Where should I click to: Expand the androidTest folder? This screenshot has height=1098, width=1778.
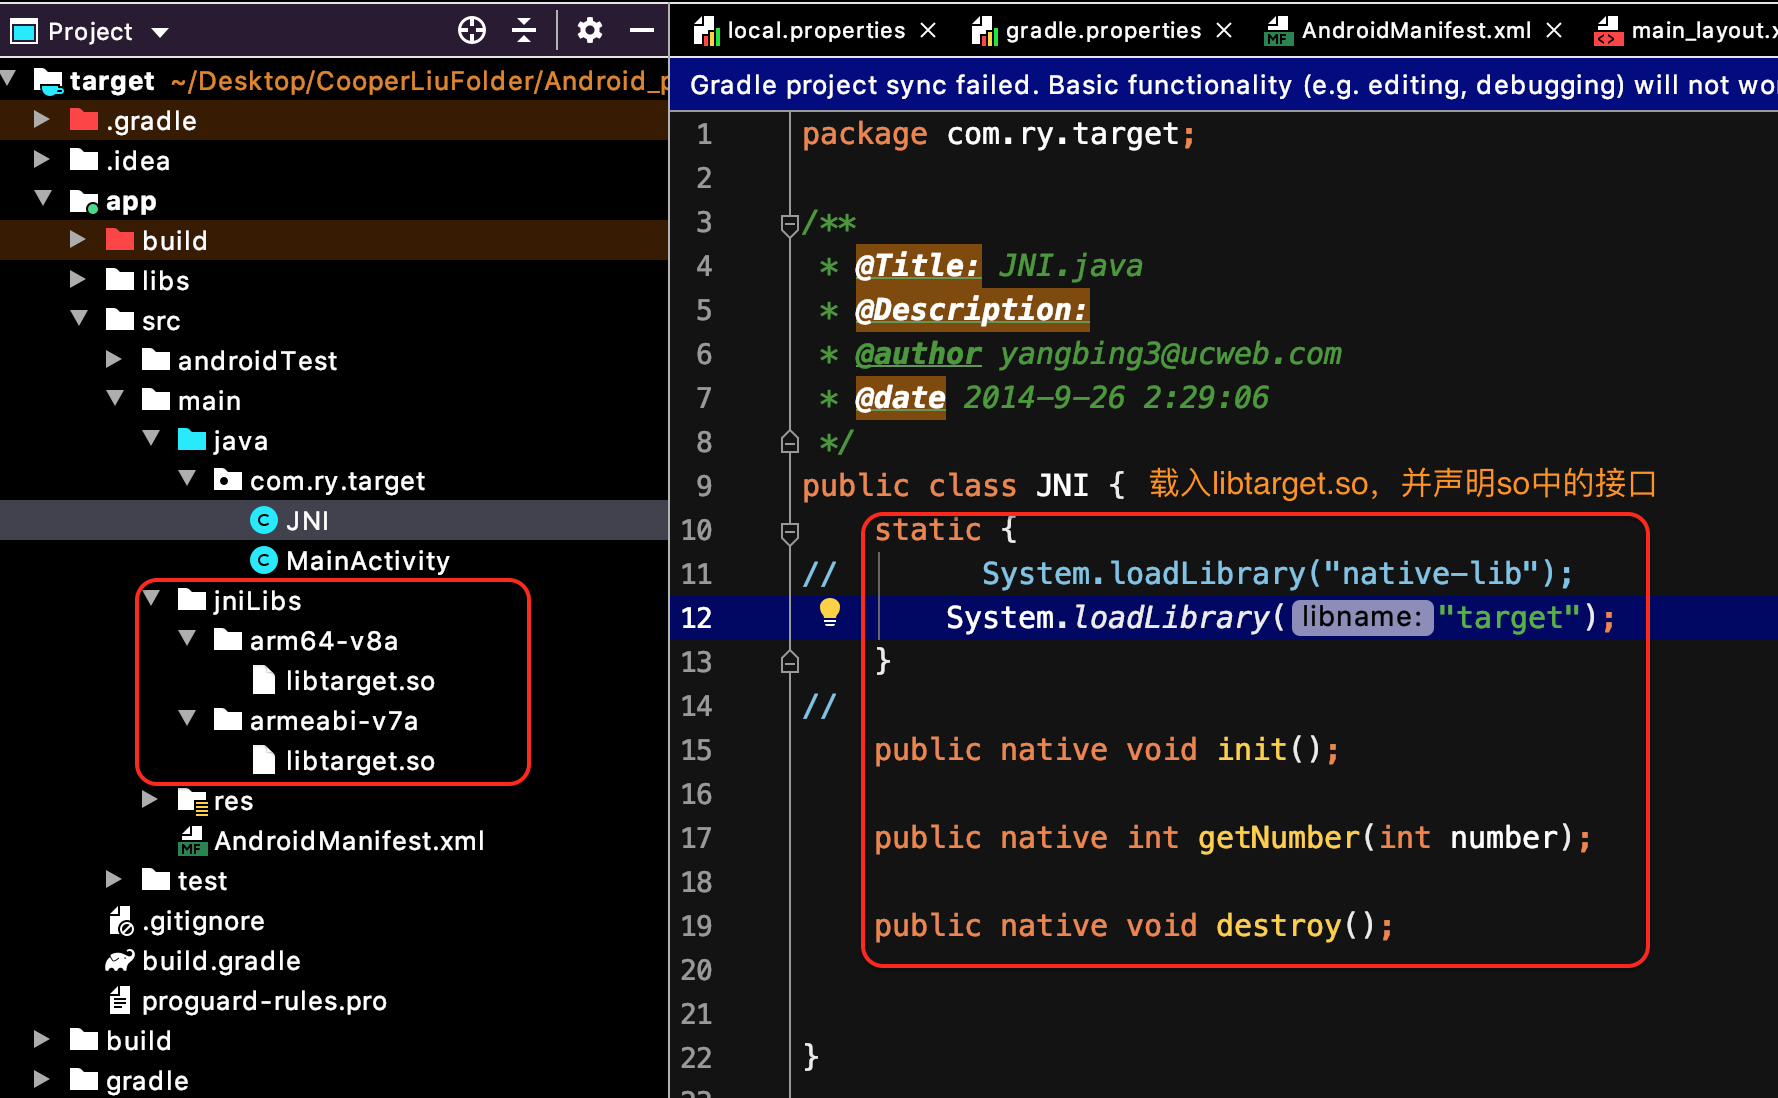[x=113, y=359]
